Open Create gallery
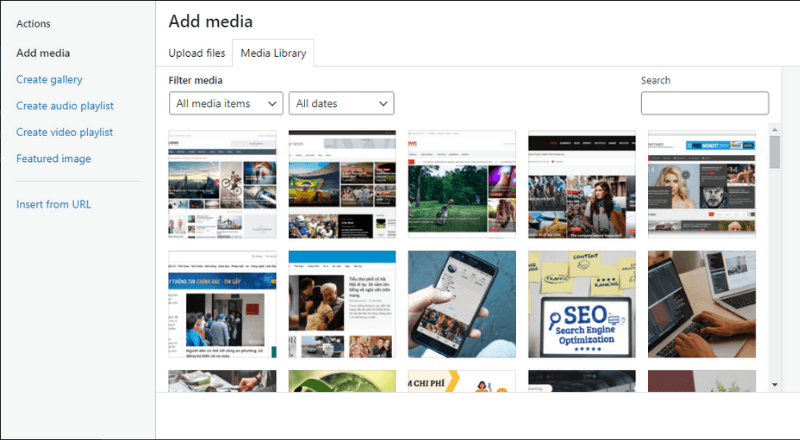The height and width of the screenshot is (440, 800). [x=49, y=80]
